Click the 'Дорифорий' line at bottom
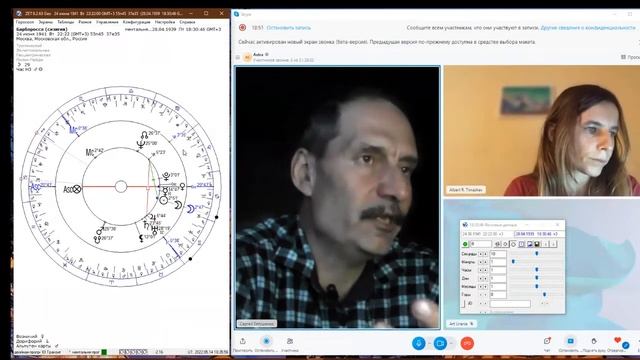 (x=32, y=341)
